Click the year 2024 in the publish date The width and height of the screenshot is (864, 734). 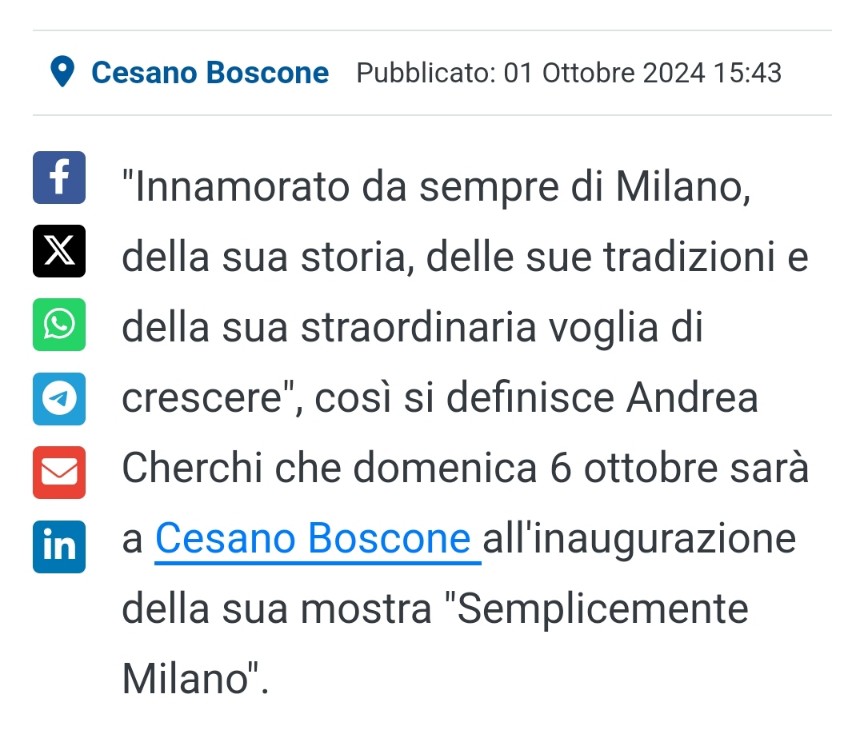[674, 73]
